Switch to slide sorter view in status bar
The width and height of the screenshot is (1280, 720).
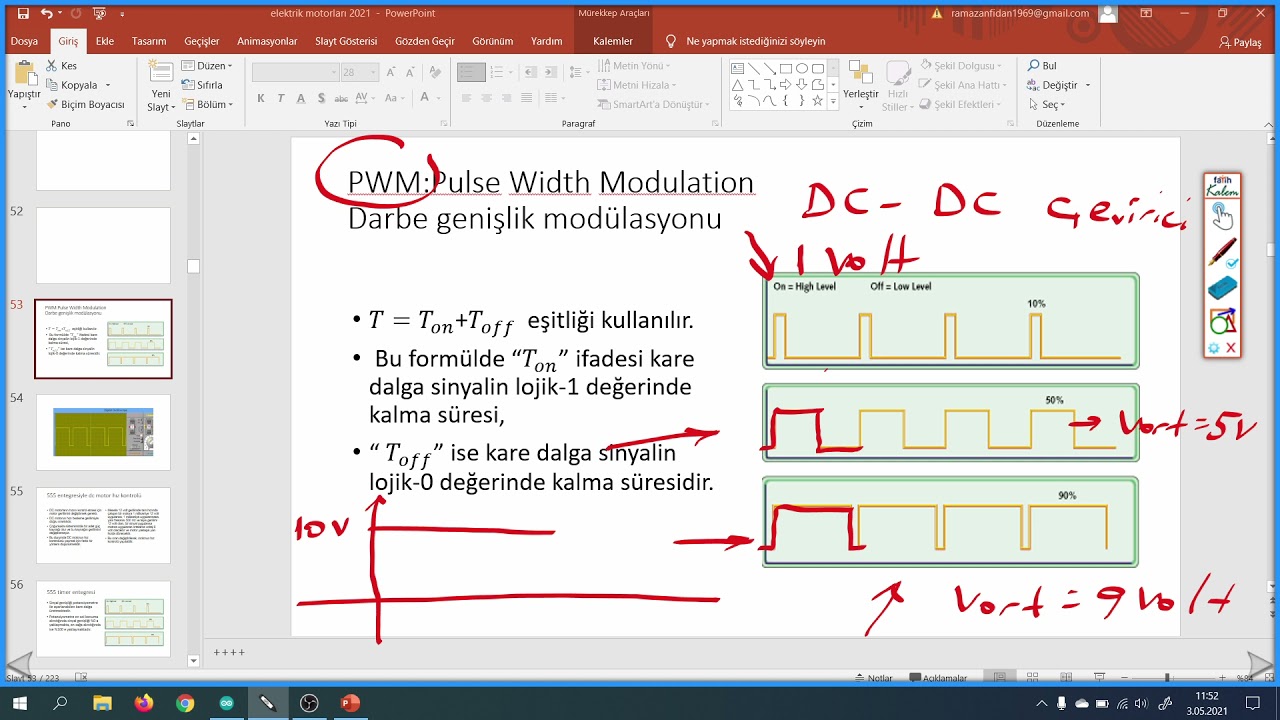(x=1030, y=678)
